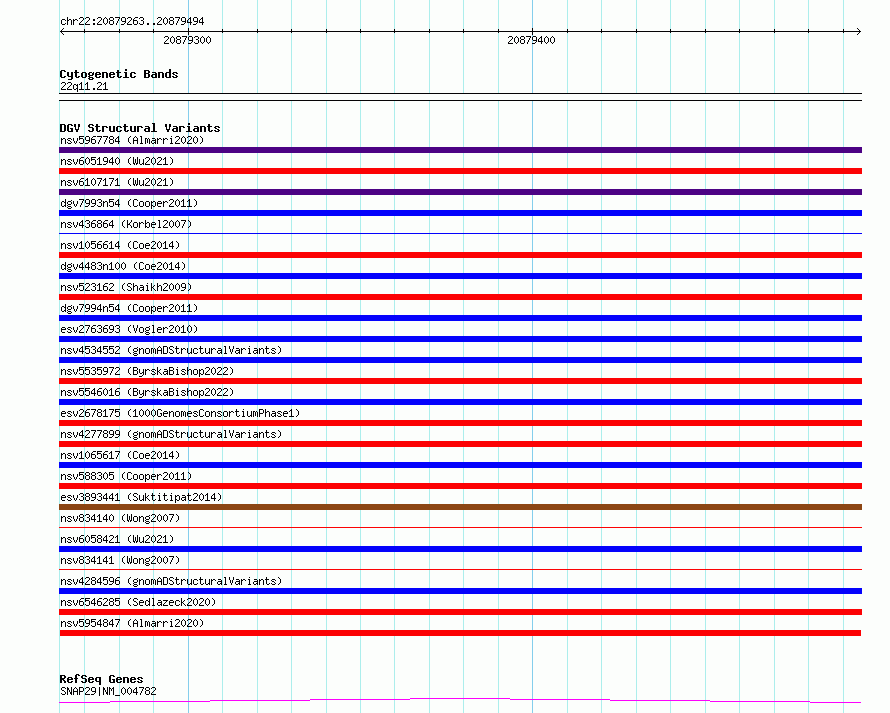Select the red bar under nsv6051940

460,171
